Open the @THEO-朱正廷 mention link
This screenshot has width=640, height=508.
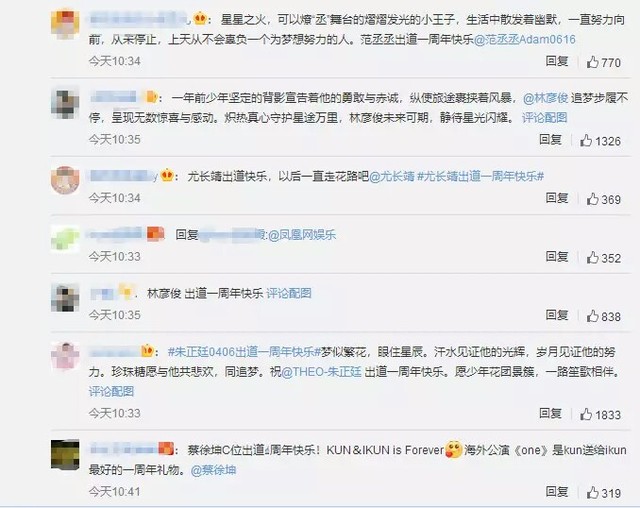click(321, 372)
